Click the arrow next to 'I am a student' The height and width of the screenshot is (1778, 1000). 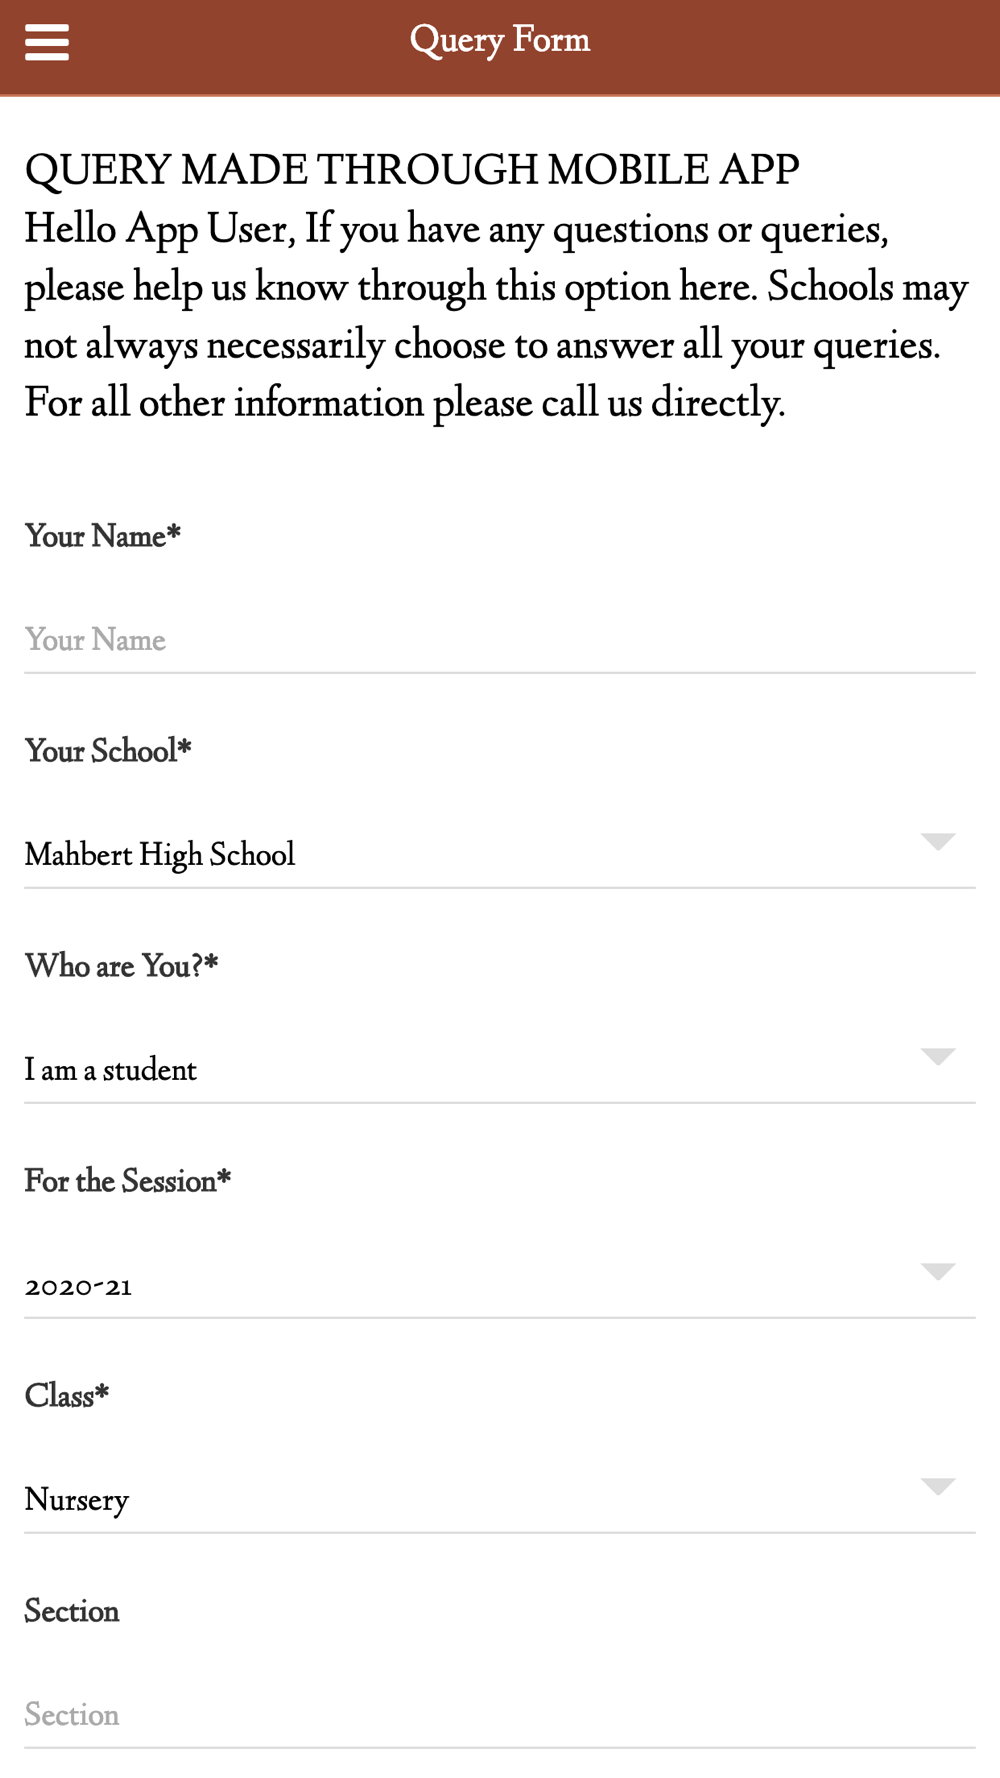point(937,1057)
